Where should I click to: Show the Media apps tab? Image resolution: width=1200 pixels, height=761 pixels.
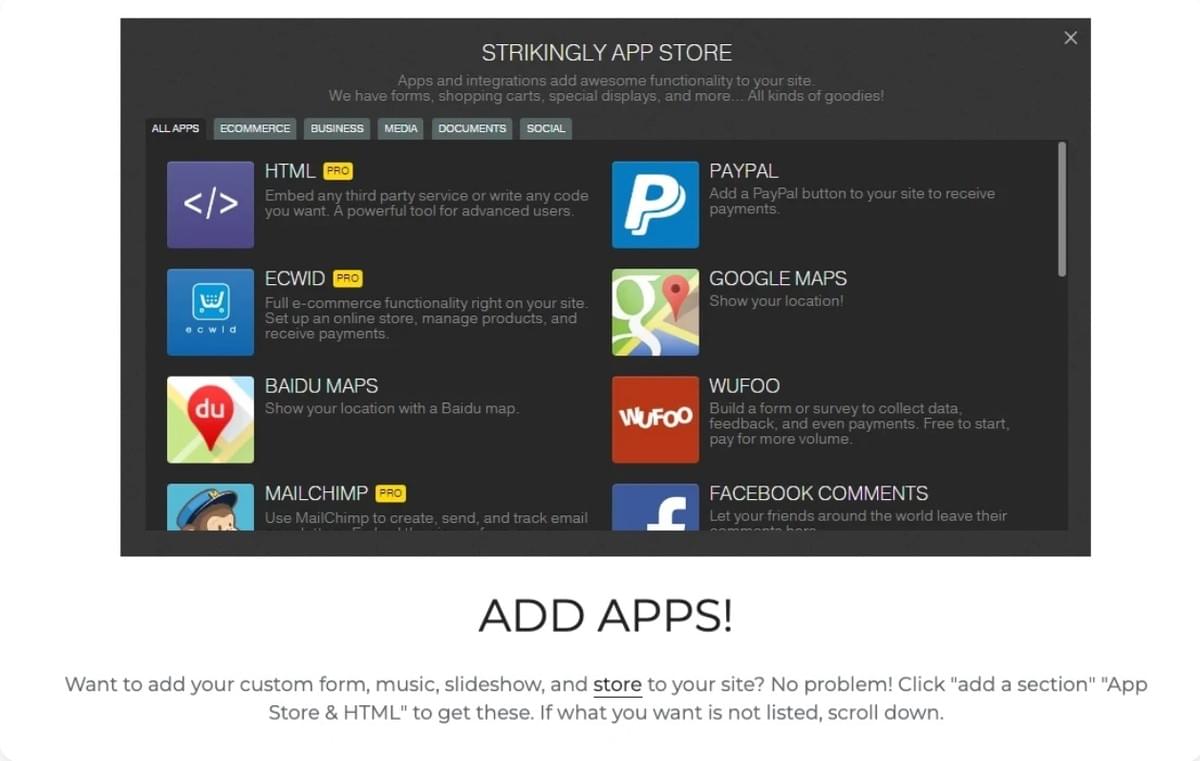click(x=401, y=128)
